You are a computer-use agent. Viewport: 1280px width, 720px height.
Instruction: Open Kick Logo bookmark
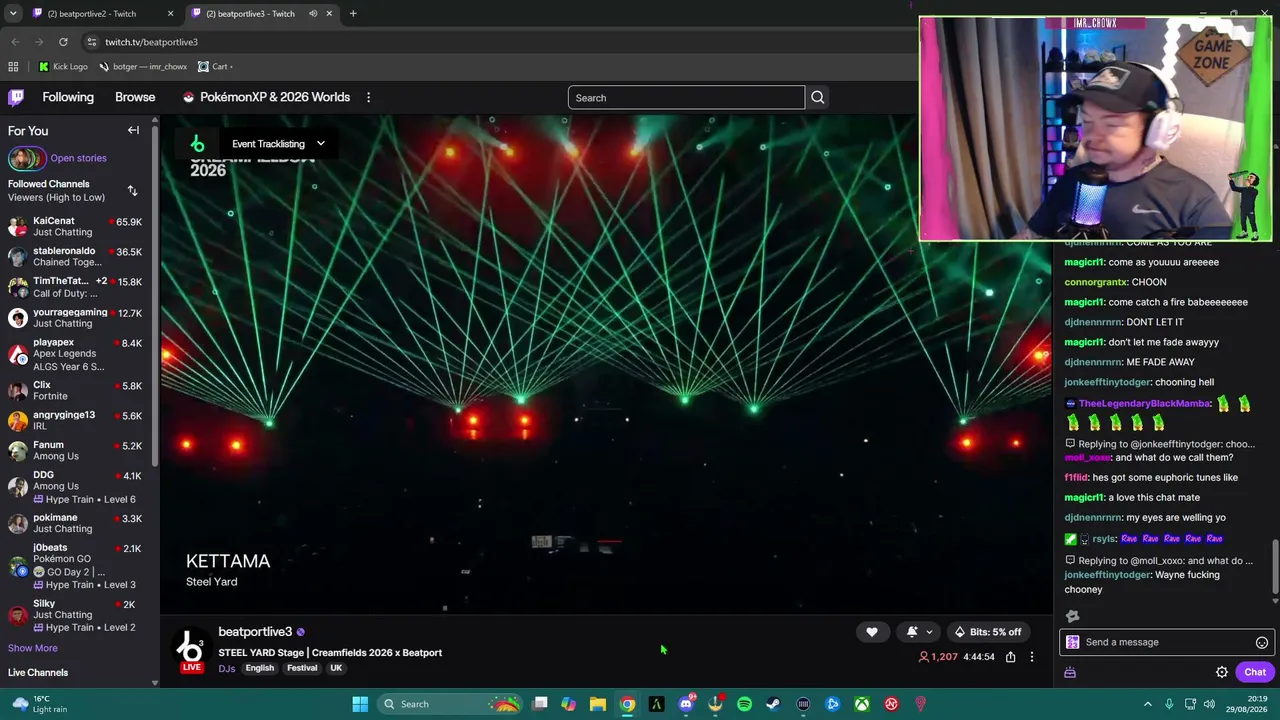pyautogui.click(x=63, y=67)
